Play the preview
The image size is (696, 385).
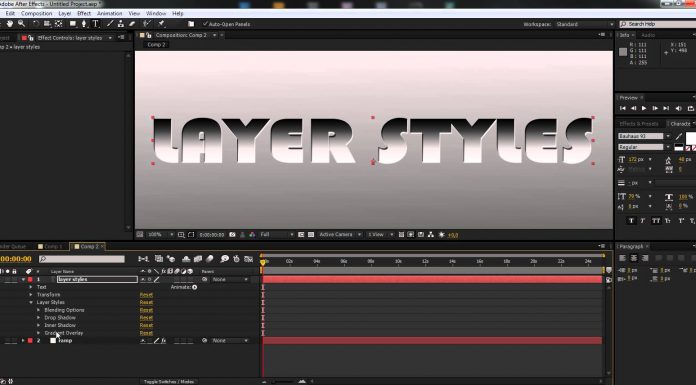point(644,108)
